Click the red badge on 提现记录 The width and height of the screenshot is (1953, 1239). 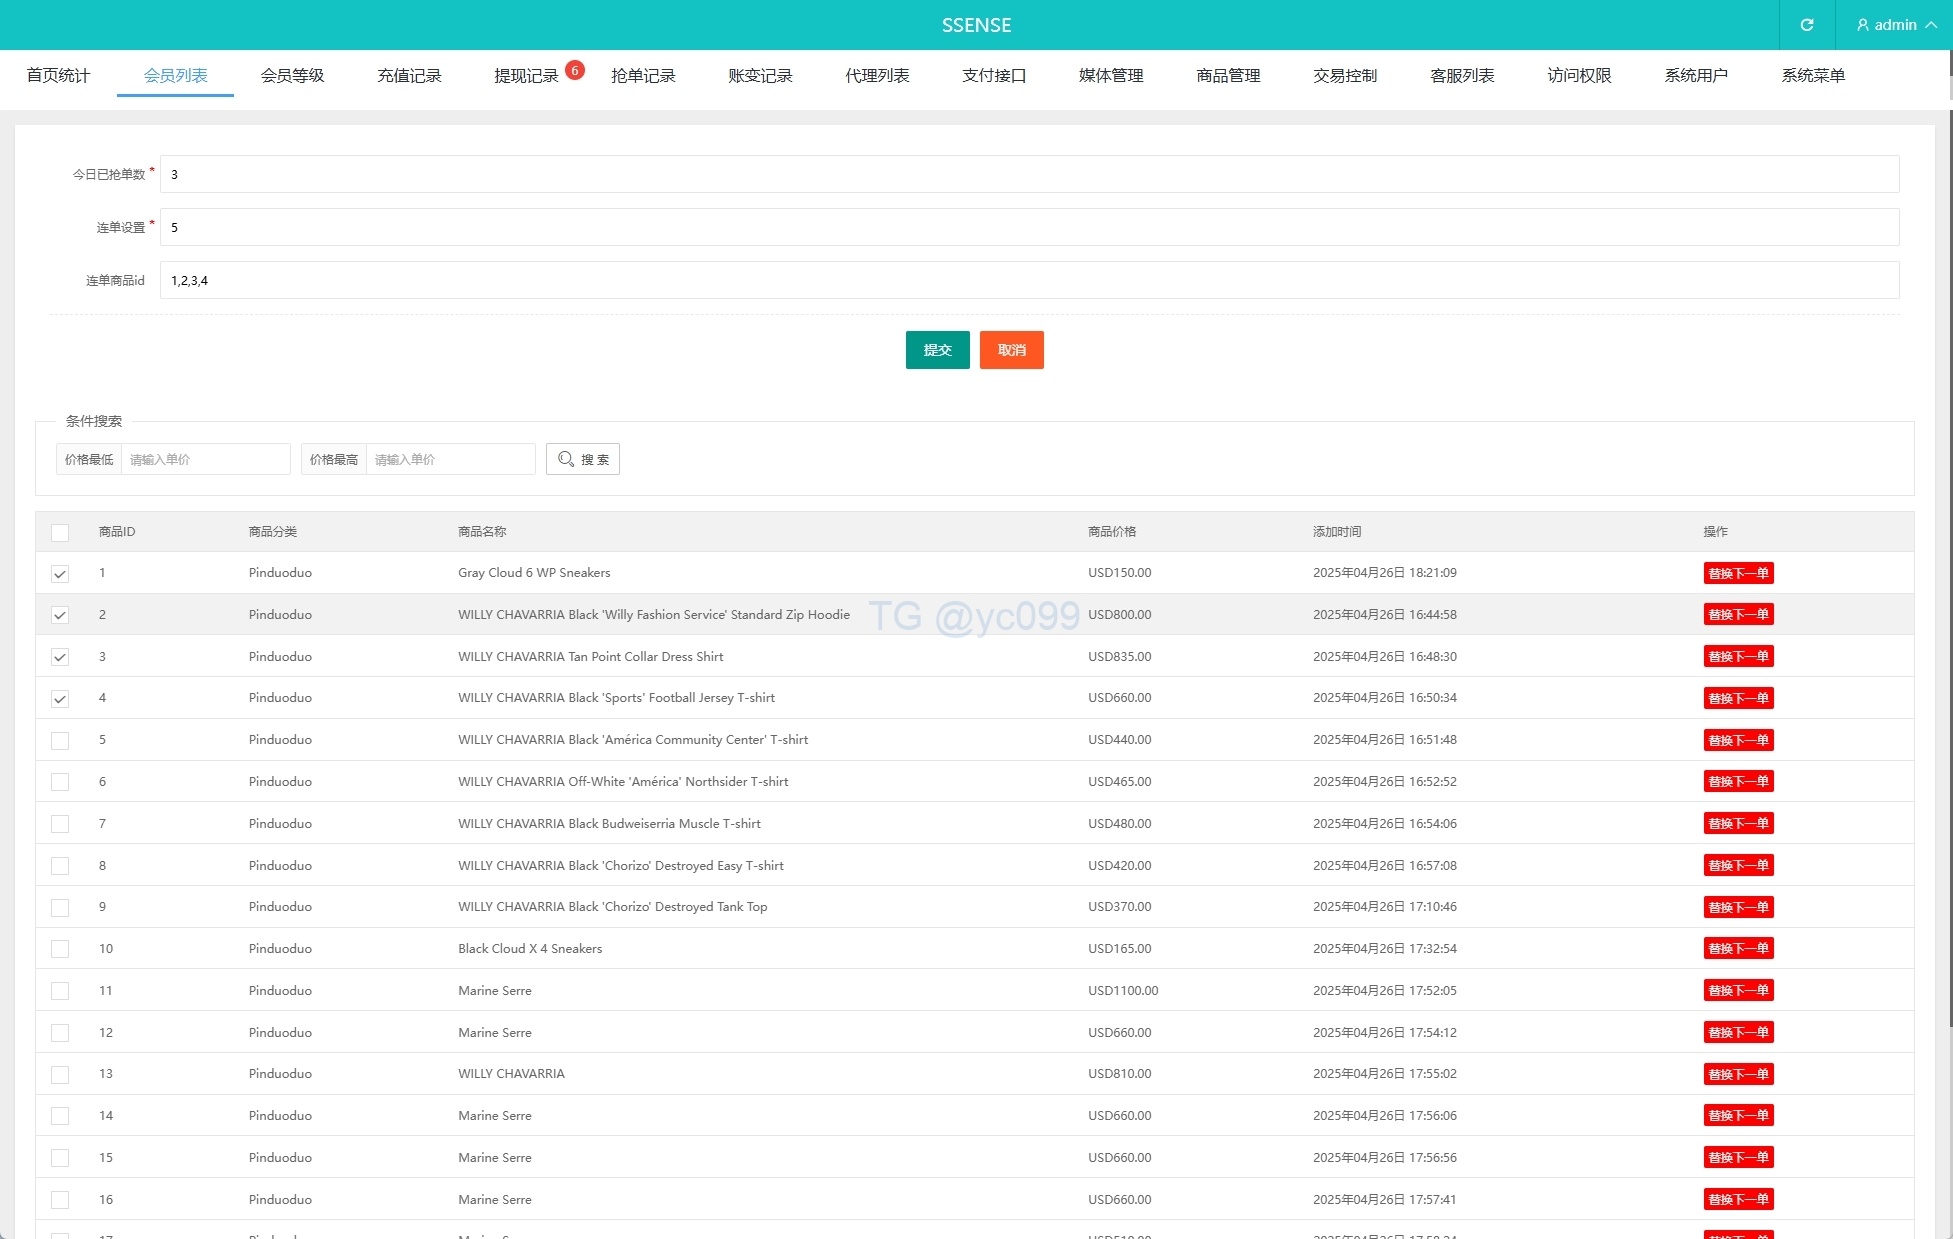pos(574,70)
